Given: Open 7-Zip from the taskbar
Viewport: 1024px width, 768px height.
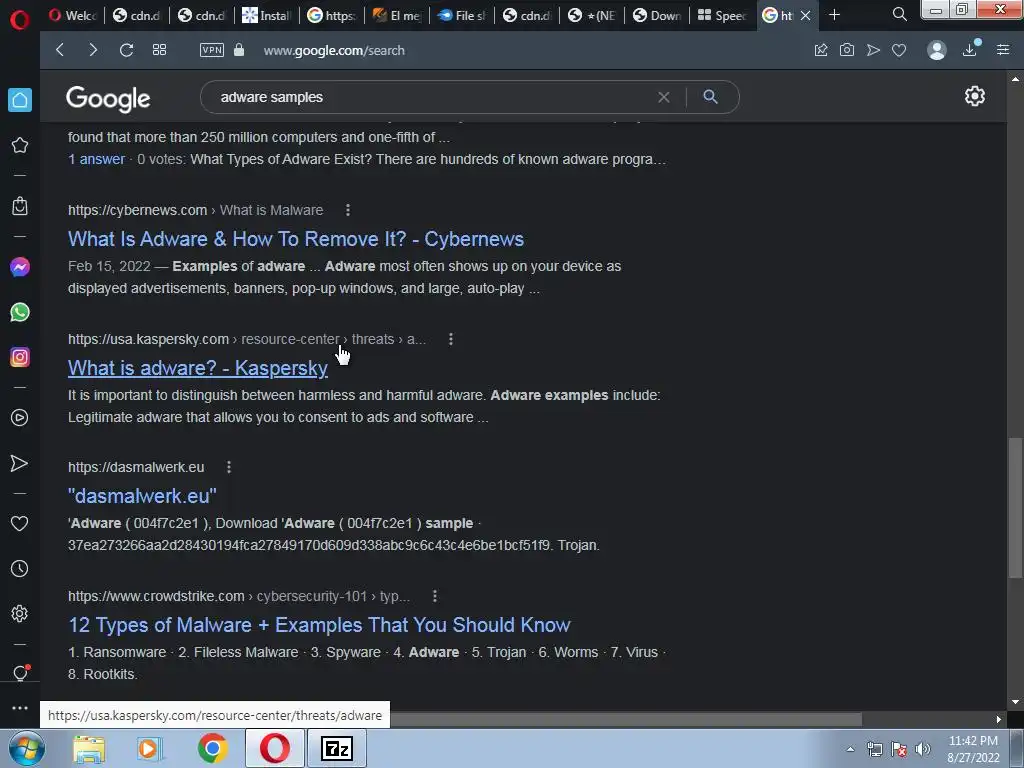Looking at the screenshot, I should pyautogui.click(x=337, y=748).
